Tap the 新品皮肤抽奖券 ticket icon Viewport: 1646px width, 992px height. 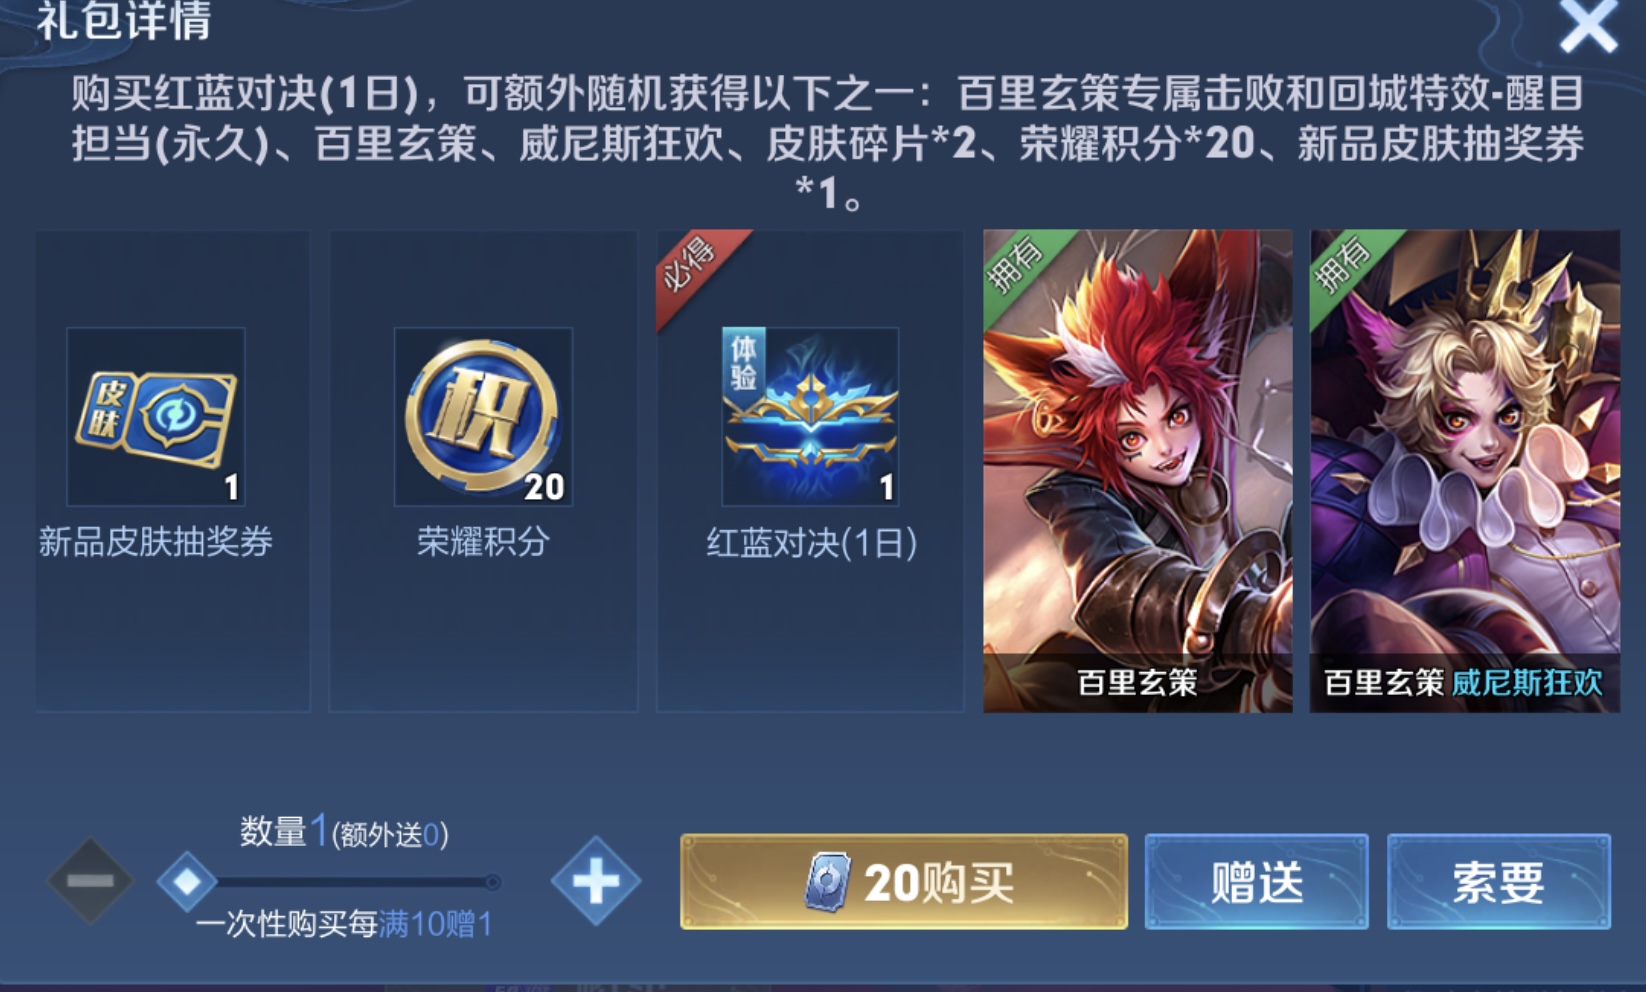click(156, 416)
